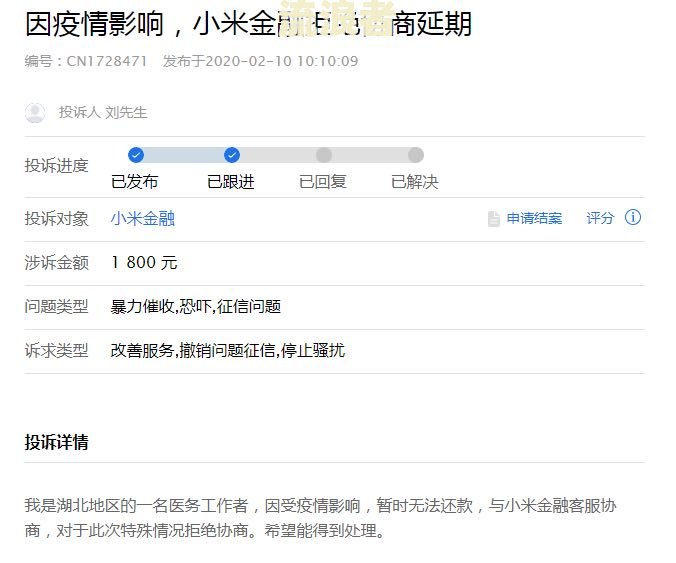Open the 评分 rating link

coord(600,219)
